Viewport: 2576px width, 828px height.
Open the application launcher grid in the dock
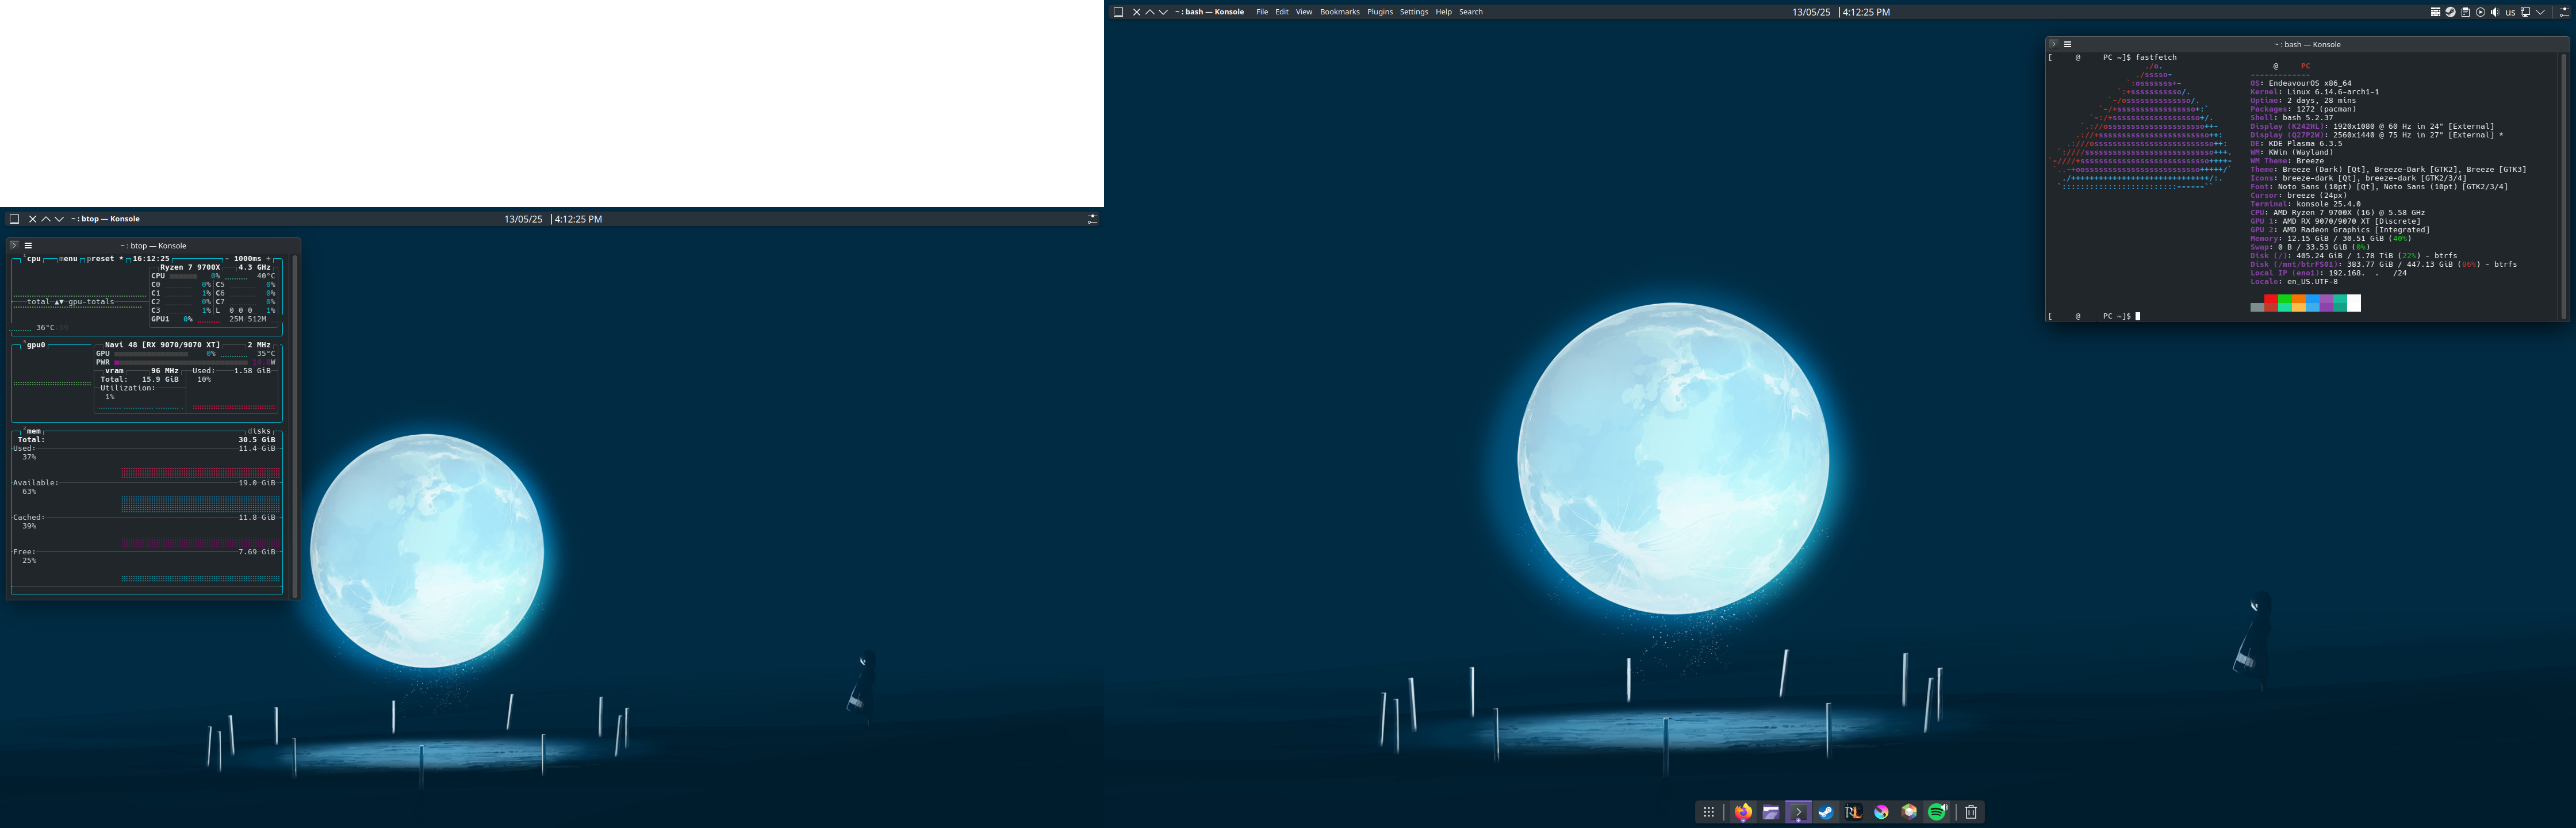pos(1709,812)
